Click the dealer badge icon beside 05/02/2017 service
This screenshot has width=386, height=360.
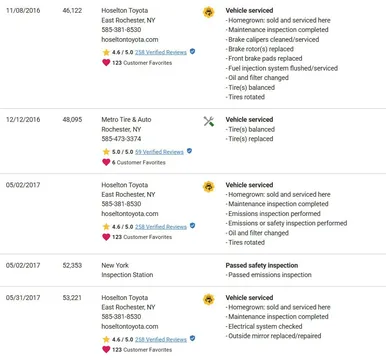[209, 187]
